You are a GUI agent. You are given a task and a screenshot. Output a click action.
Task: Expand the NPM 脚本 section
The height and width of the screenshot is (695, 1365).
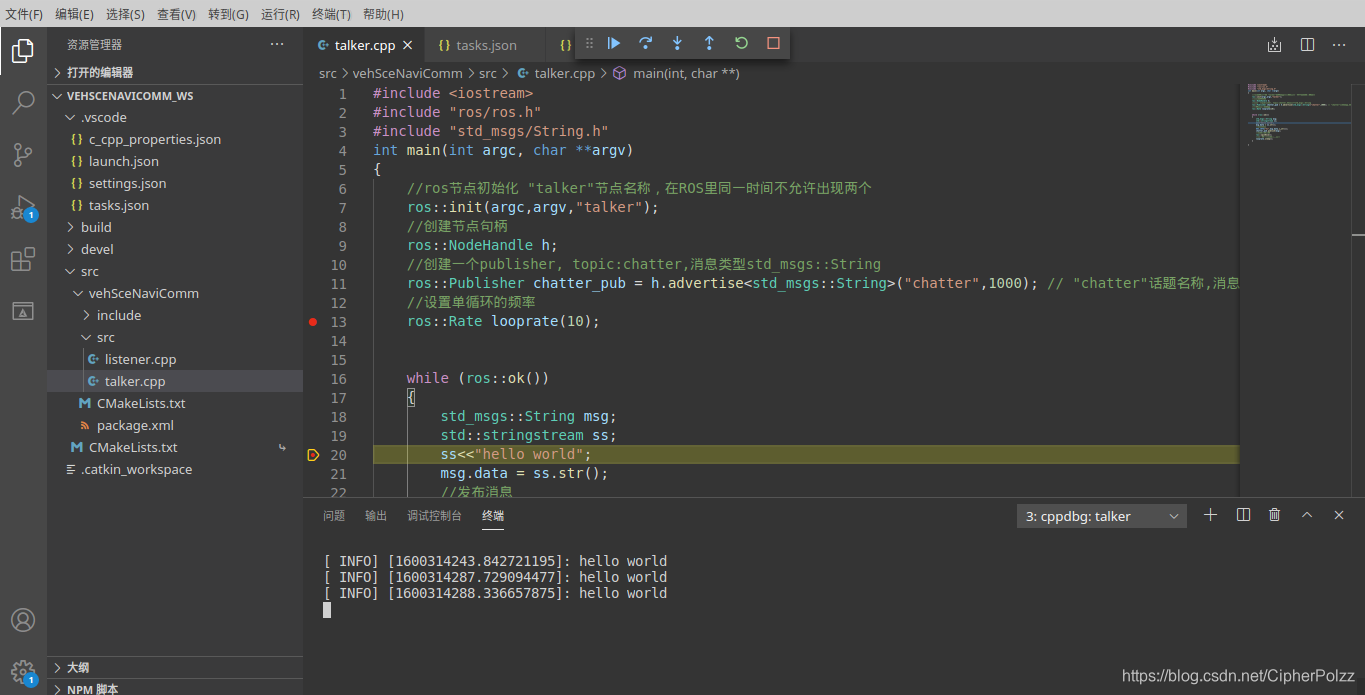(x=175, y=688)
